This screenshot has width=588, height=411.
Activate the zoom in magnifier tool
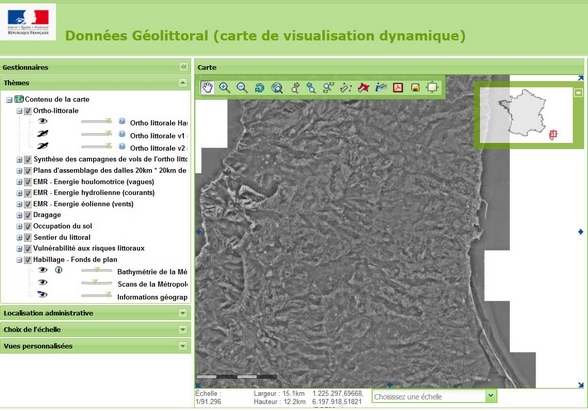[x=225, y=87]
